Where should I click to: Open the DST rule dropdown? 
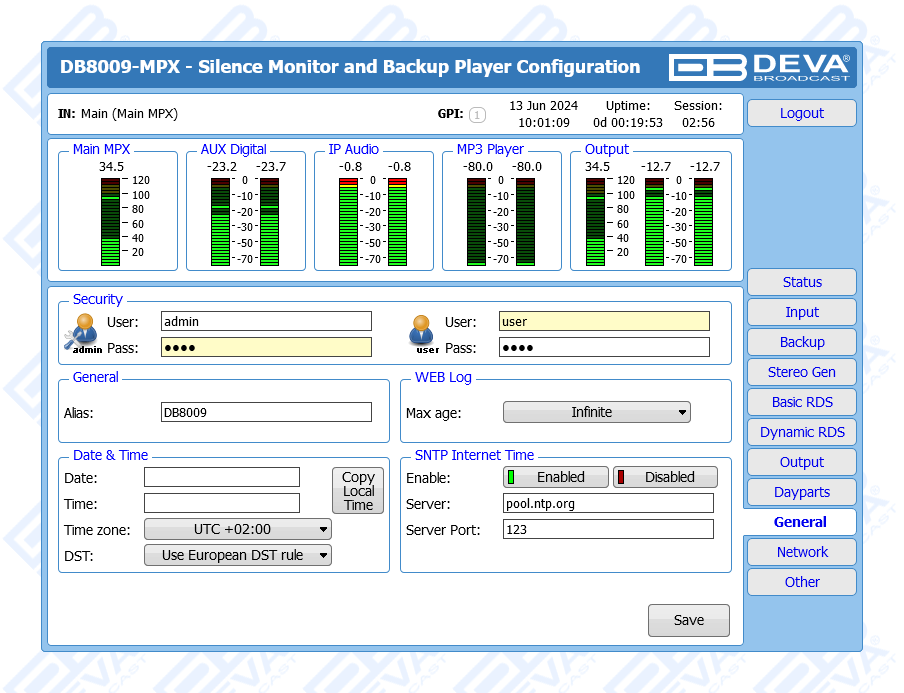[x=238, y=555]
